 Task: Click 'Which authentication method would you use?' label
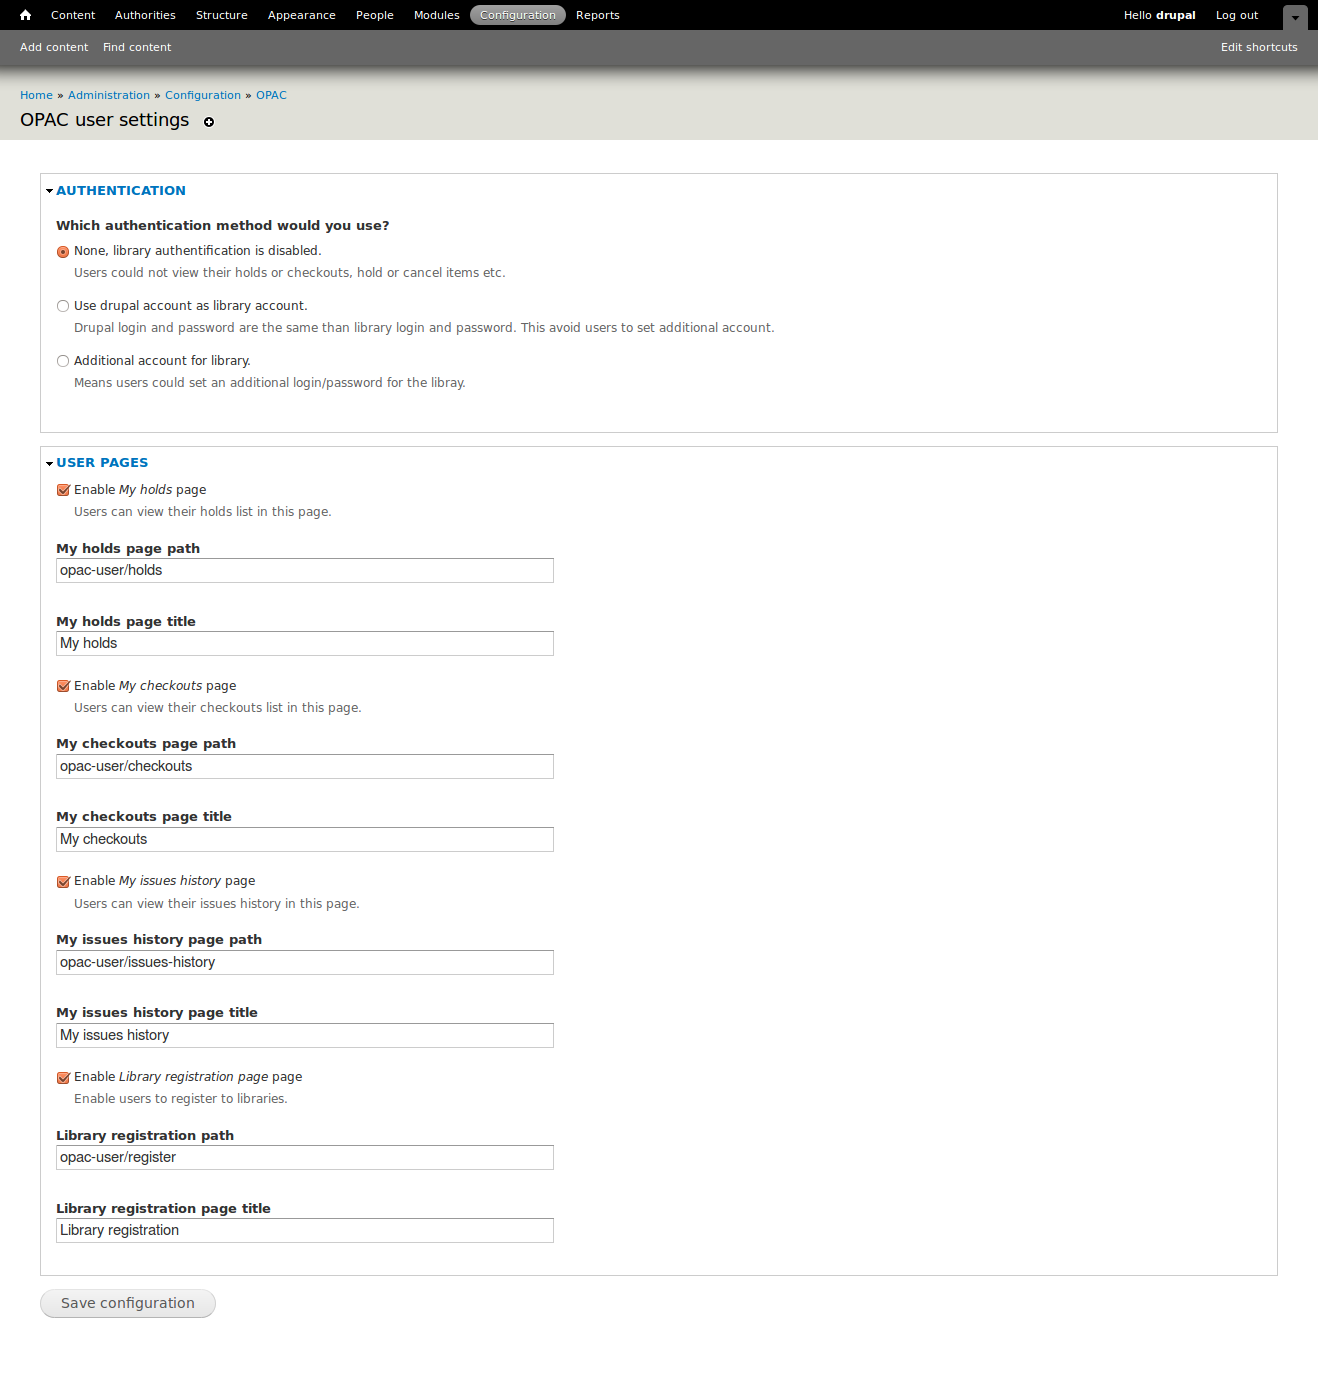tap(223, 225)
